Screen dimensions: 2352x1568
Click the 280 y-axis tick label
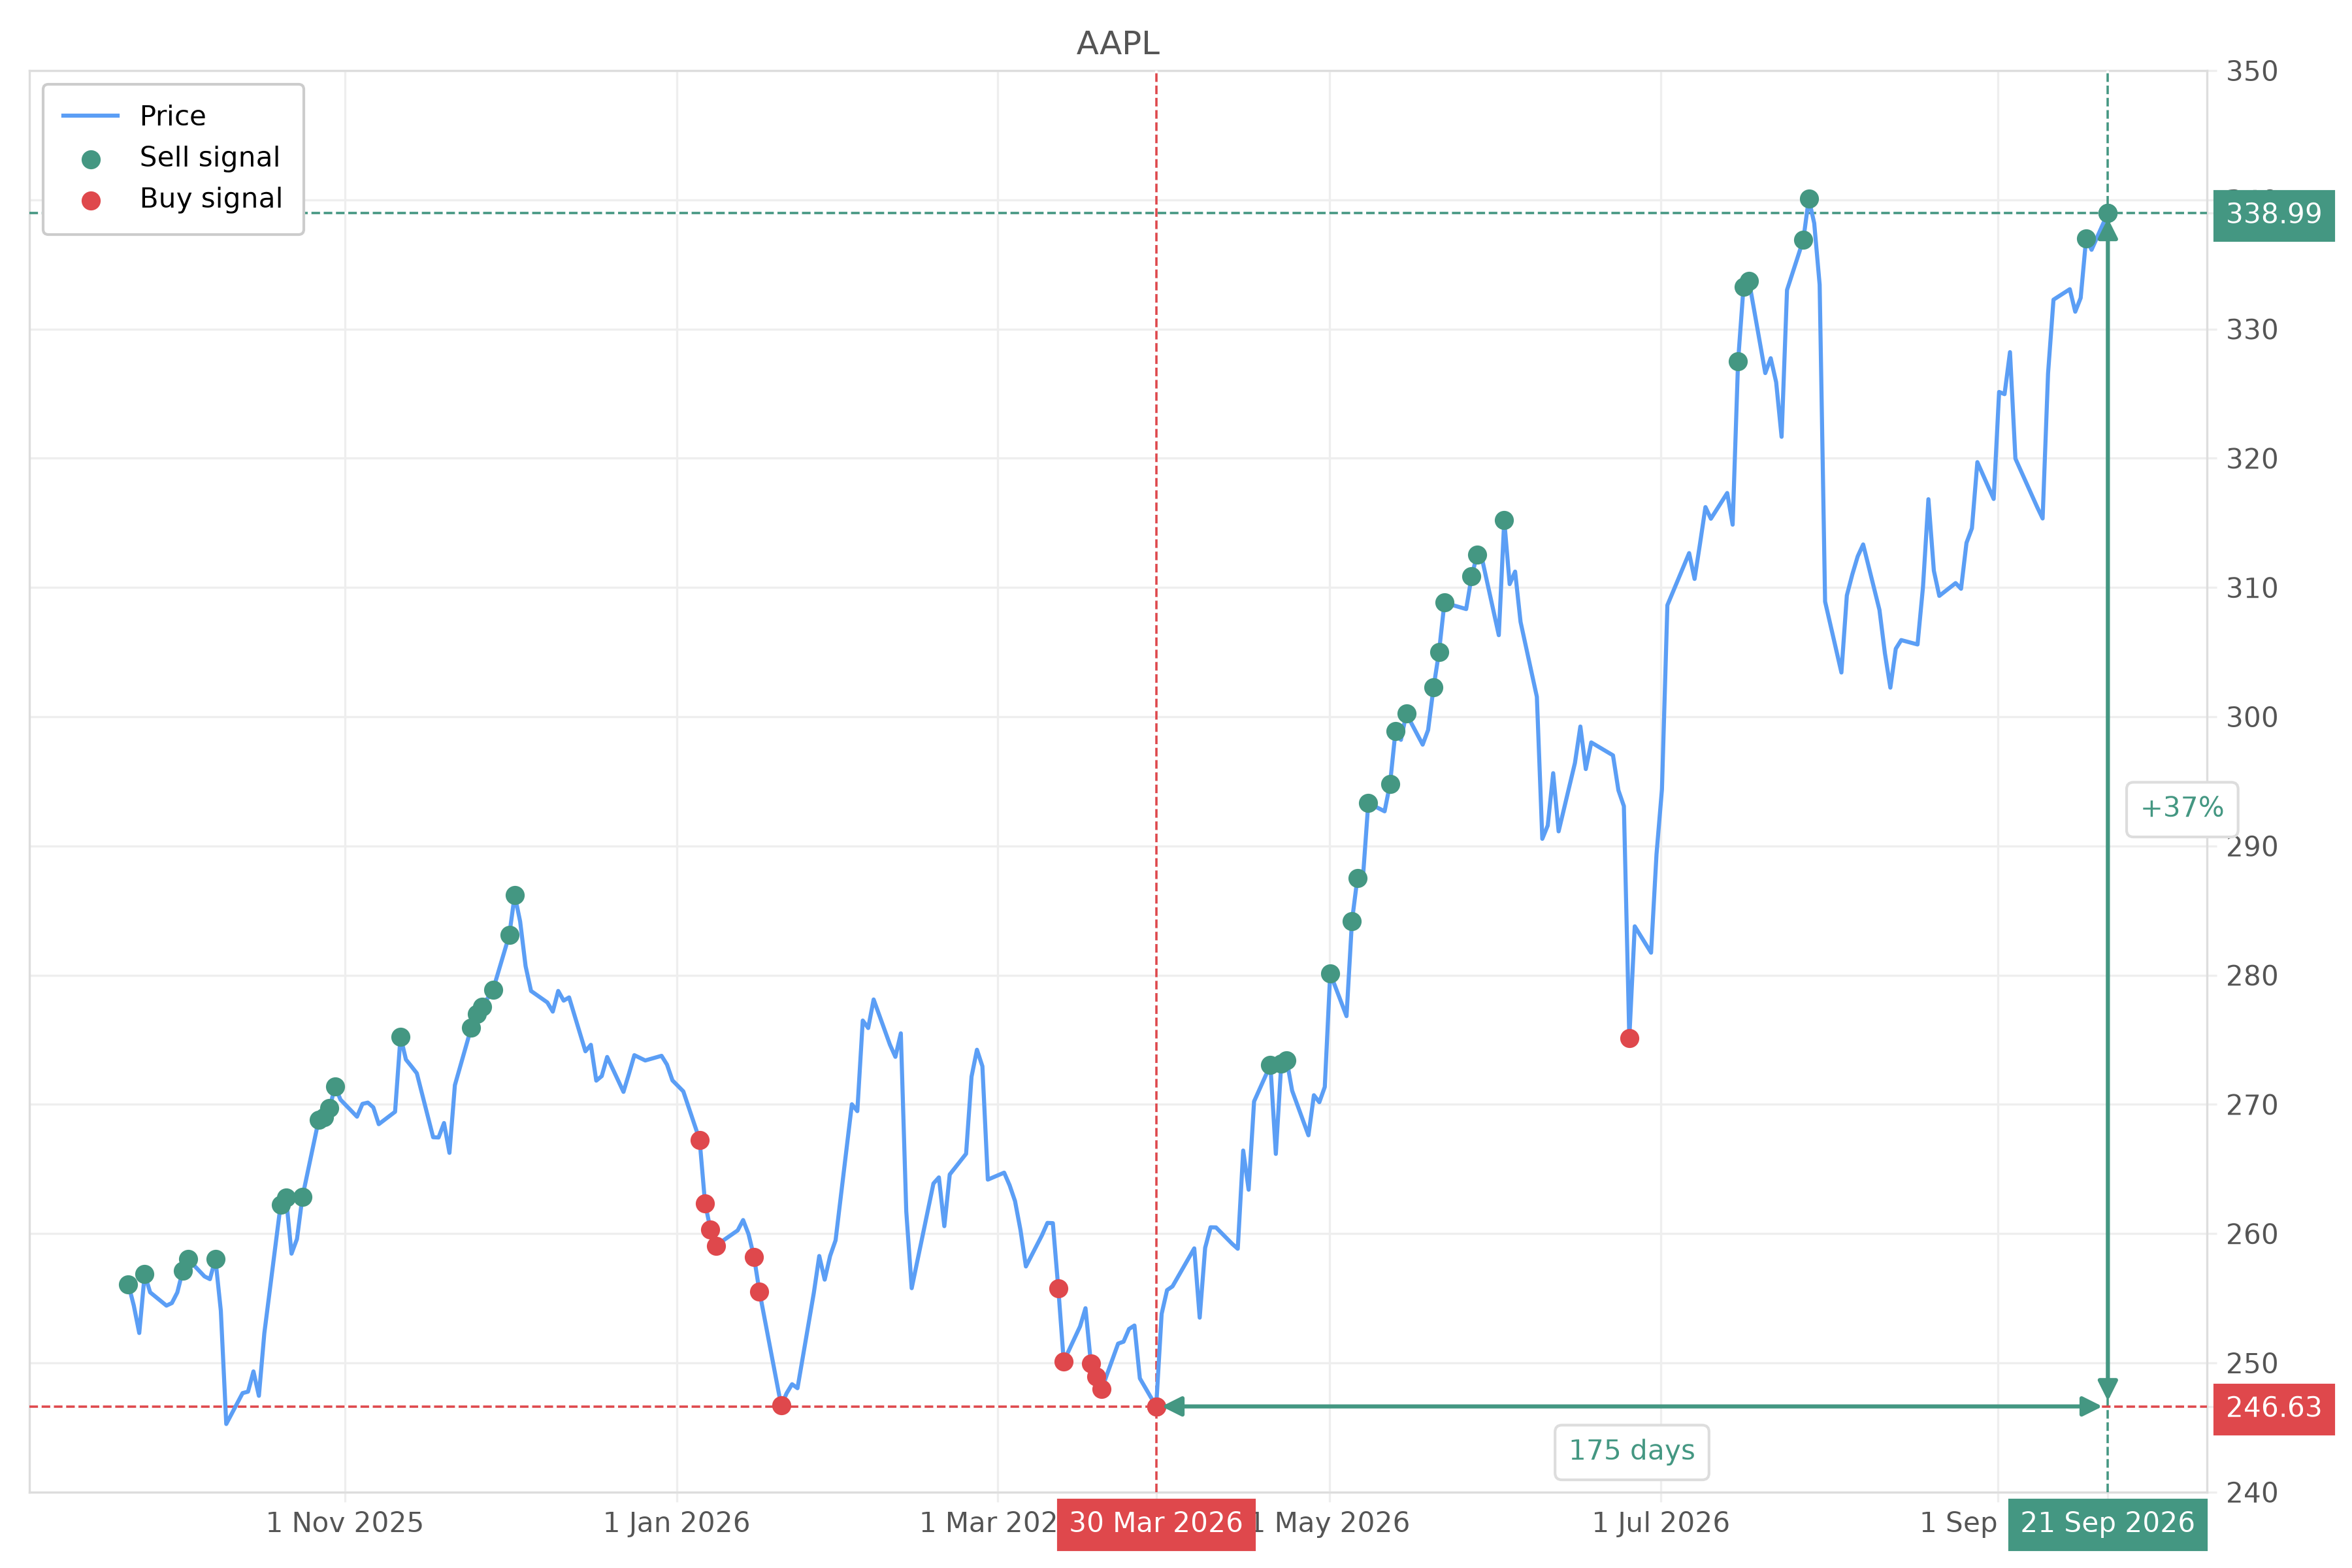tap(2251, 976)
